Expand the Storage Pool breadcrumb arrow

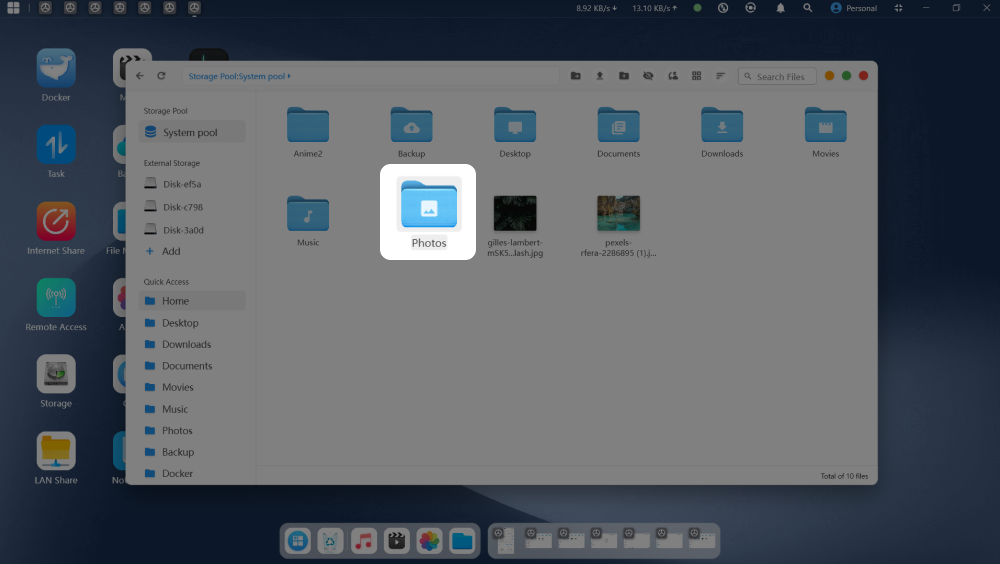(x=290, y=76)
